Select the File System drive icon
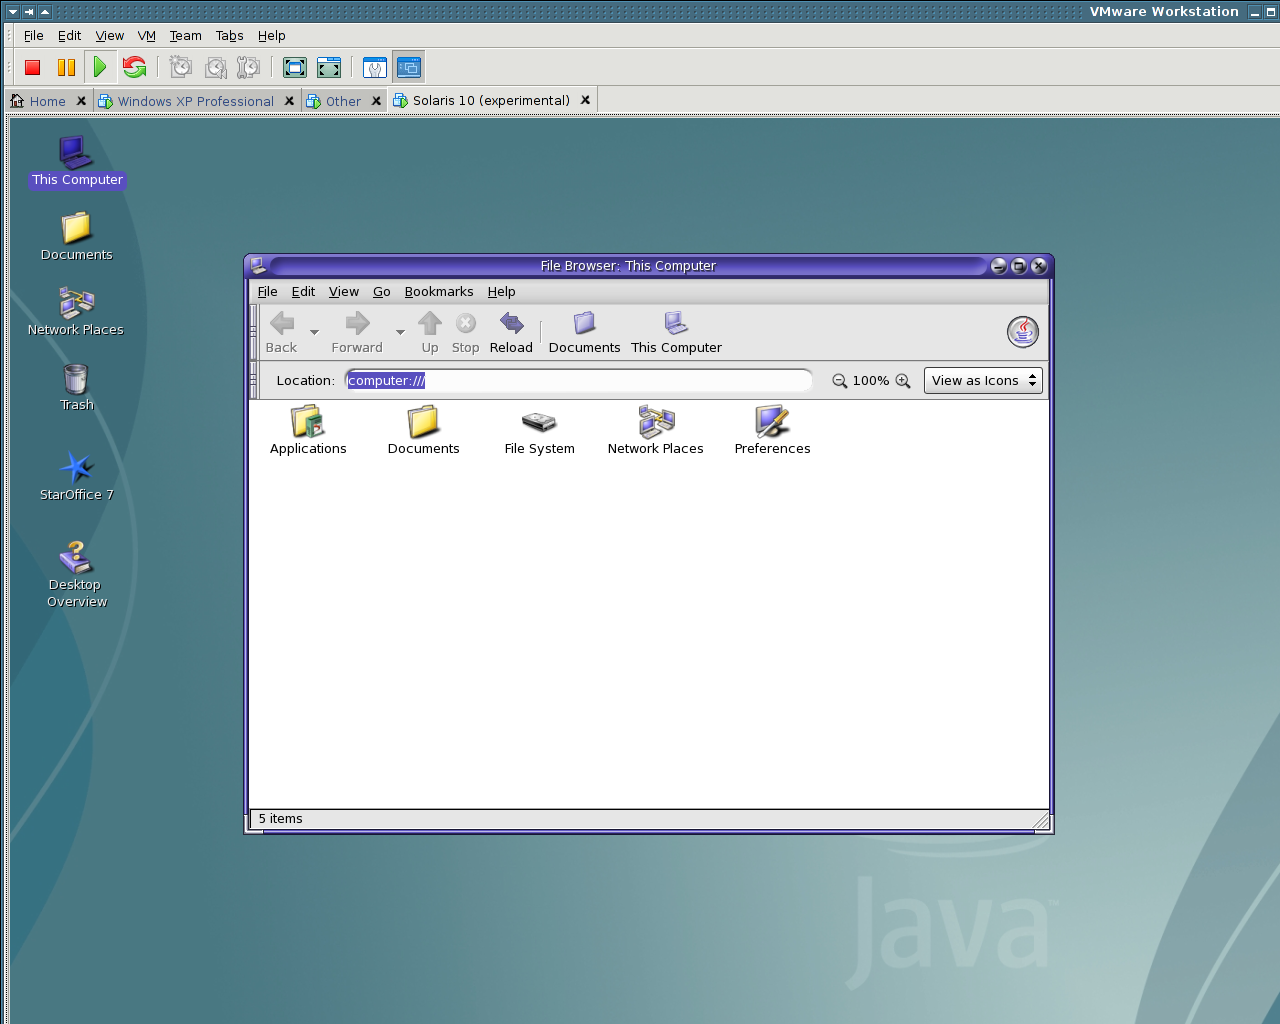 point(540,430)
